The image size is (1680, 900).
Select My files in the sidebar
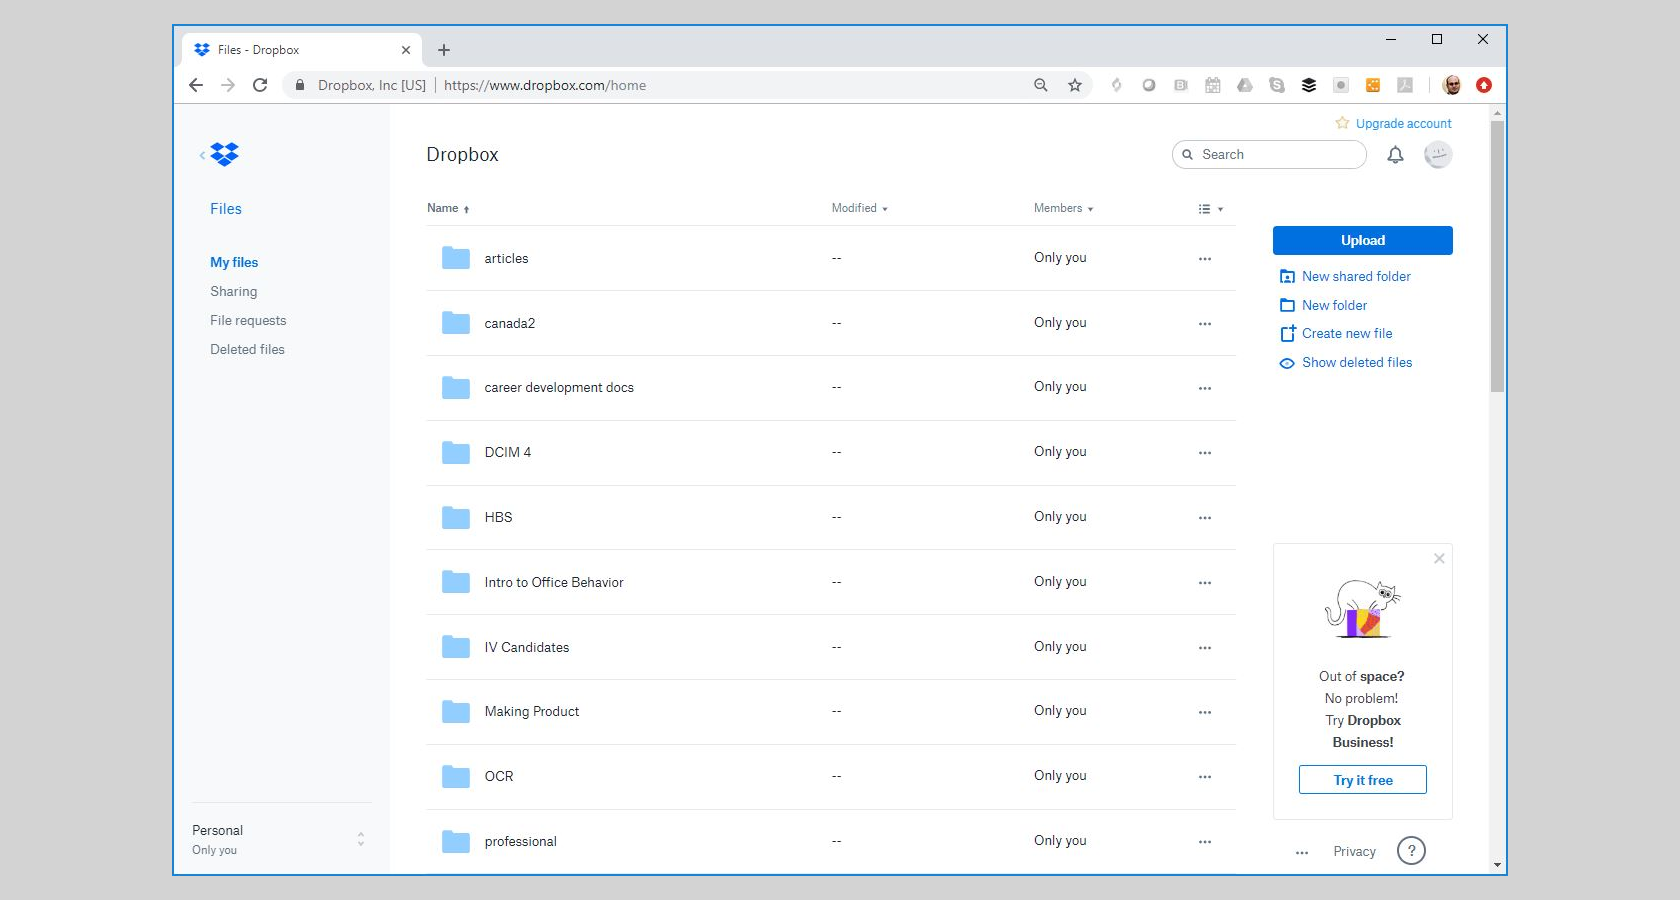point(234,262)
